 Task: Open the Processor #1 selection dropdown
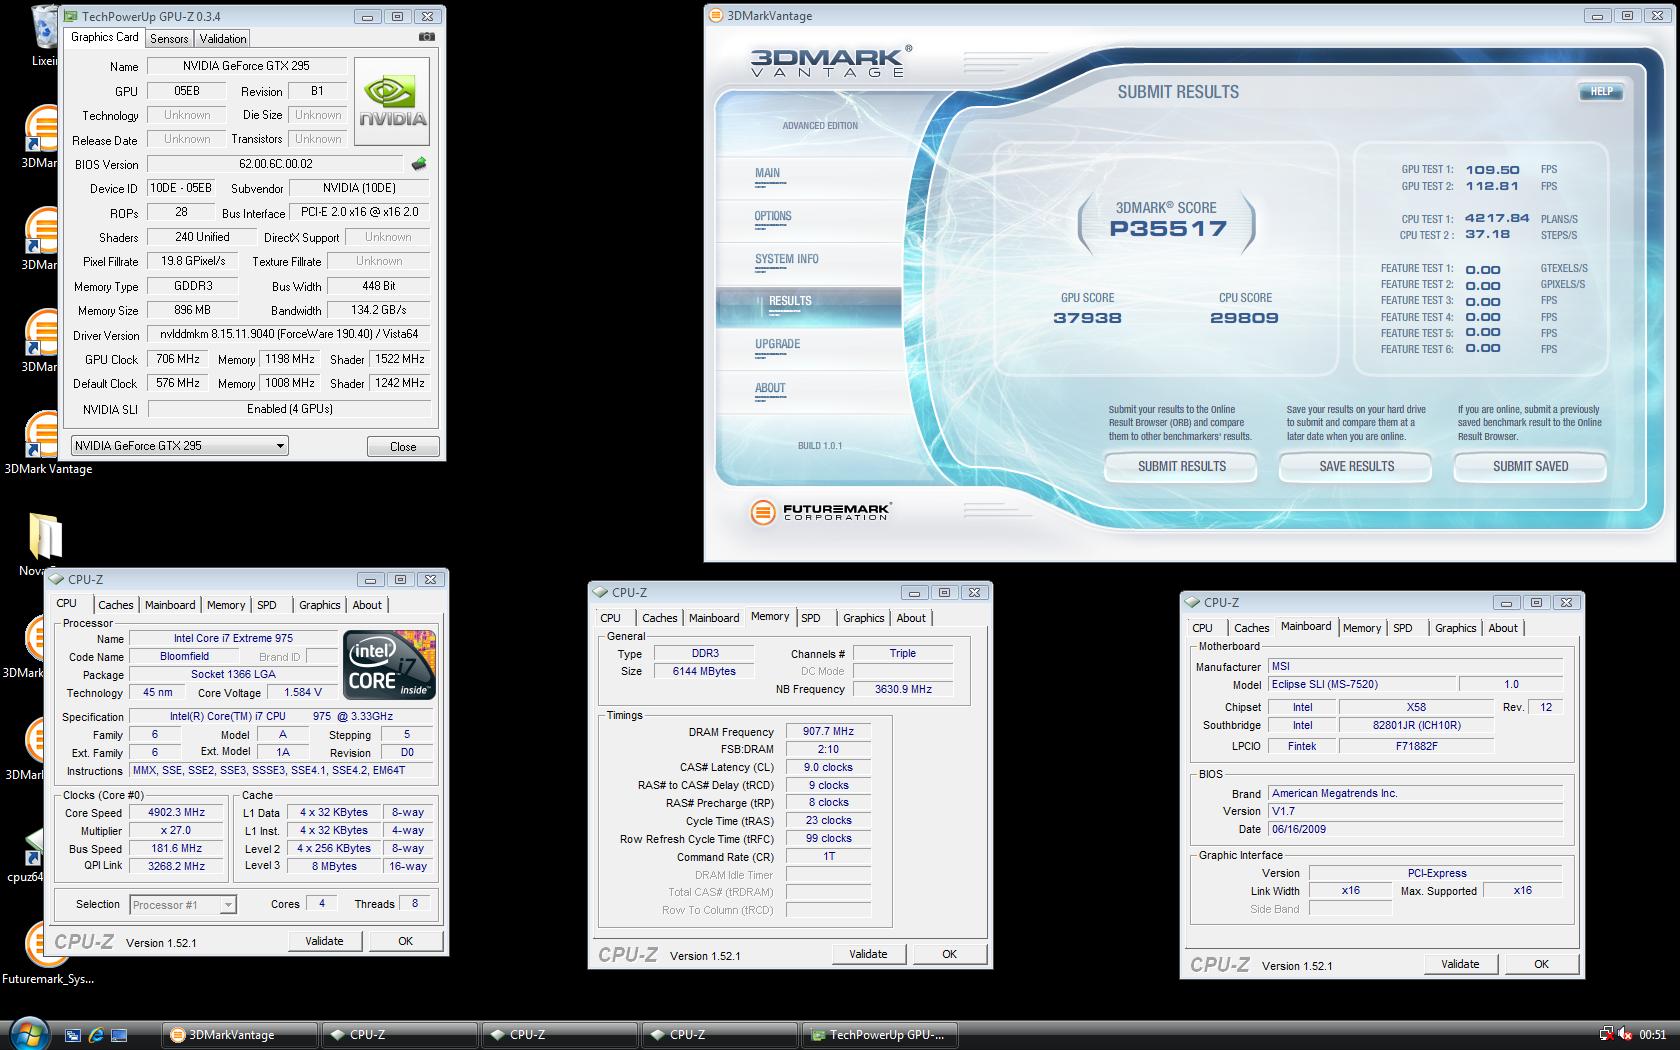pyautogui.click(x=183, y=905)
